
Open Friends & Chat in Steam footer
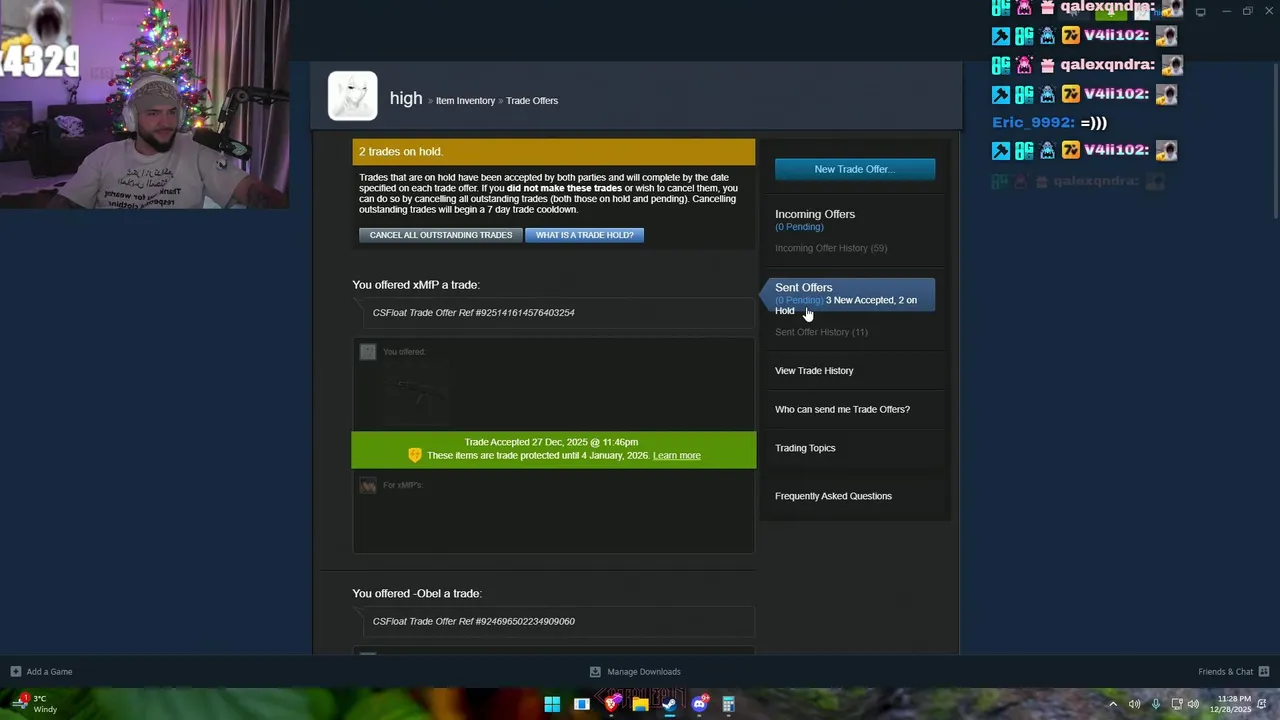pyautogui.click(x=1234, y=672)
